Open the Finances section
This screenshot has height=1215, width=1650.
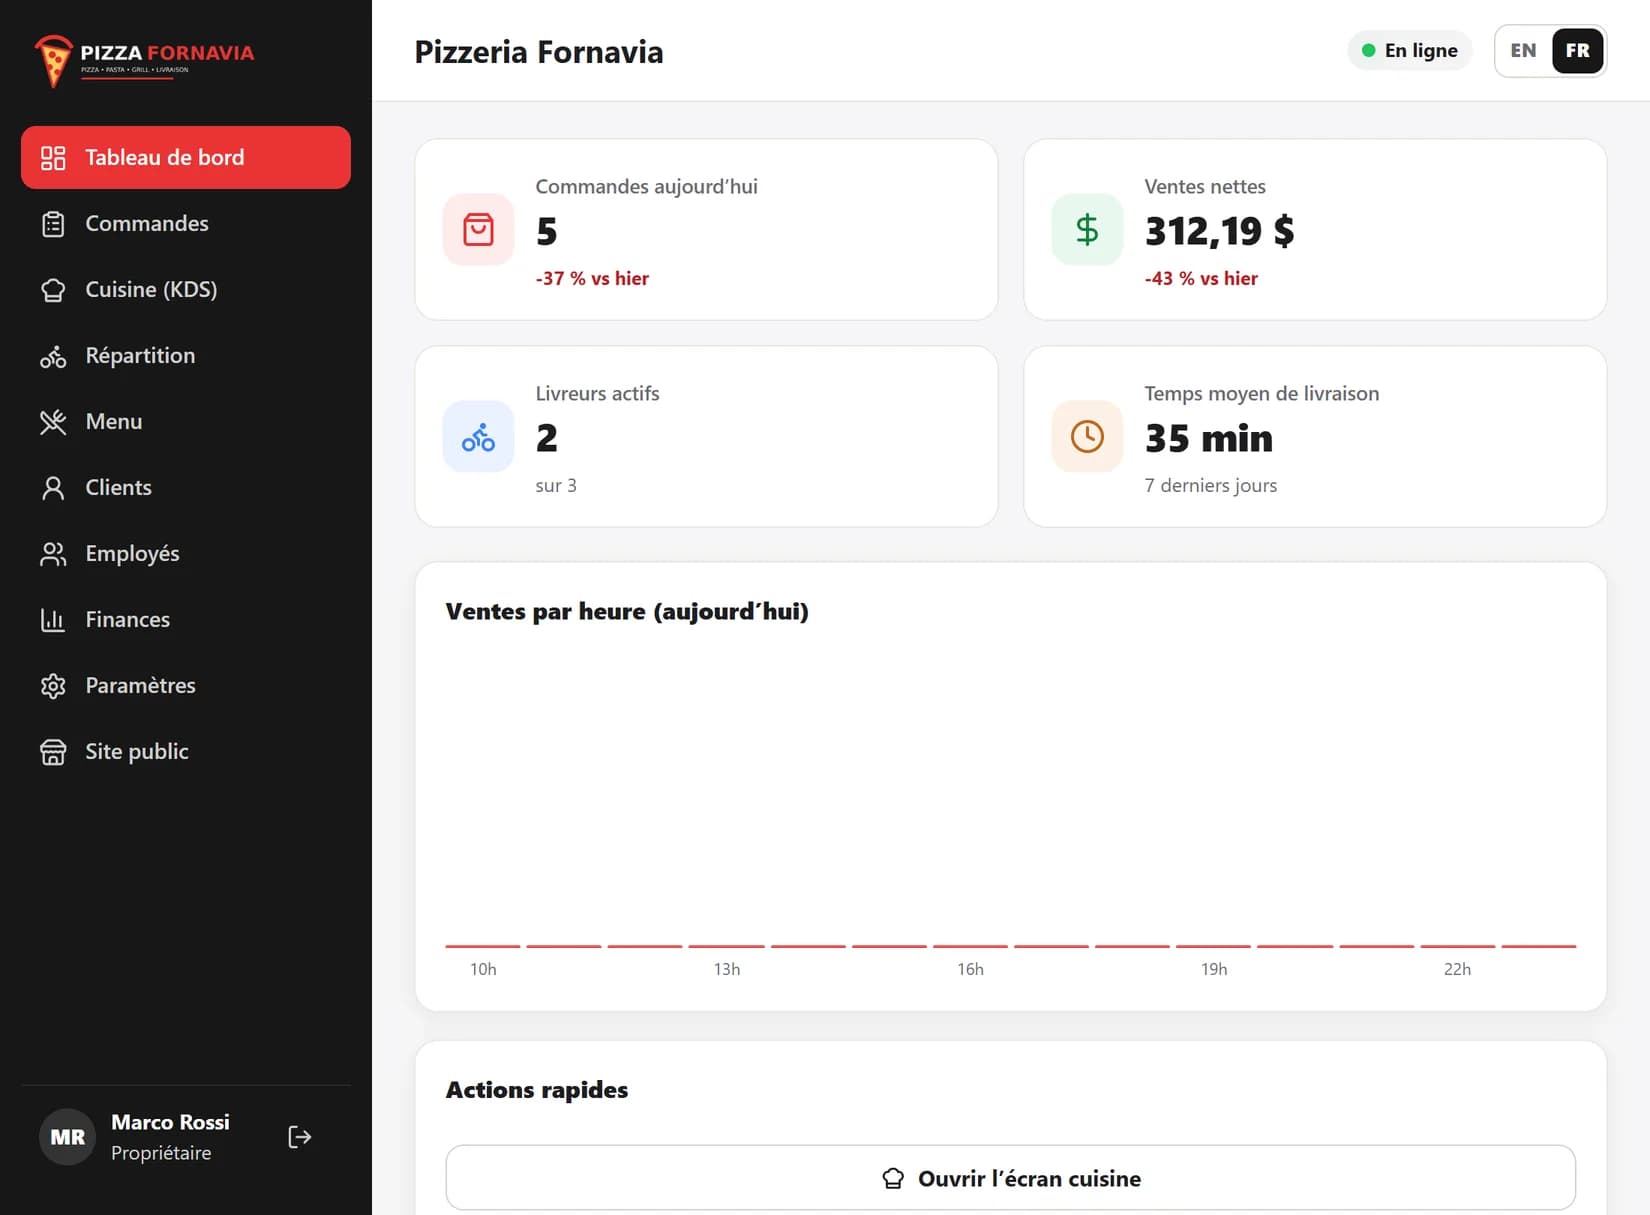coord(186,619)
